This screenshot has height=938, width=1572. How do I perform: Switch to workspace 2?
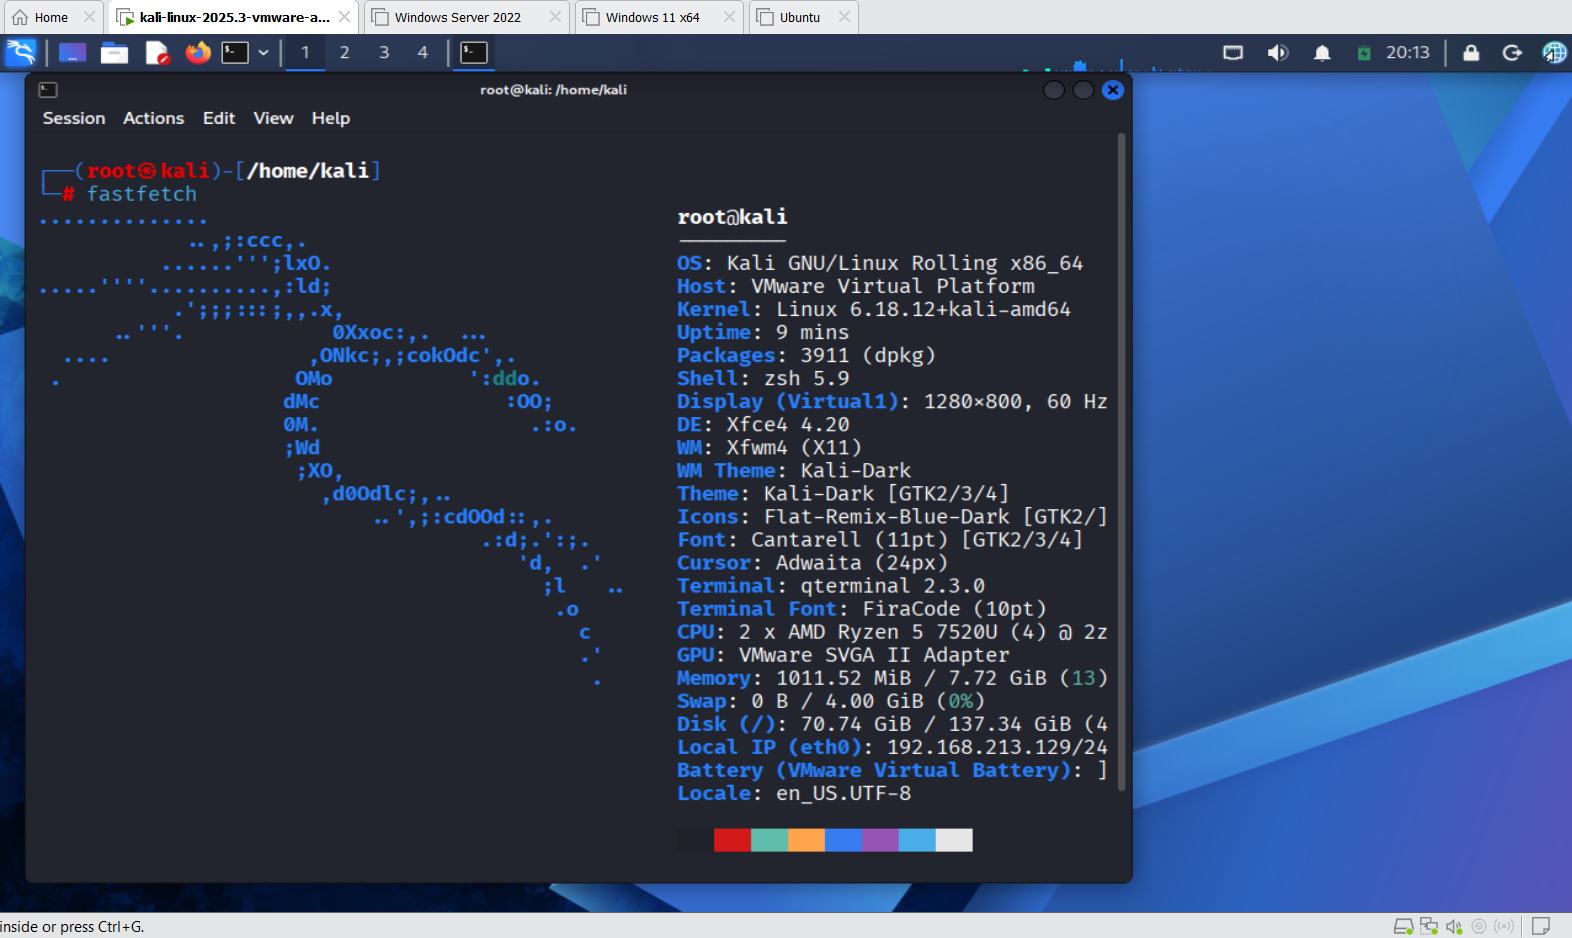pyautogui.click(x=344, y=52)
